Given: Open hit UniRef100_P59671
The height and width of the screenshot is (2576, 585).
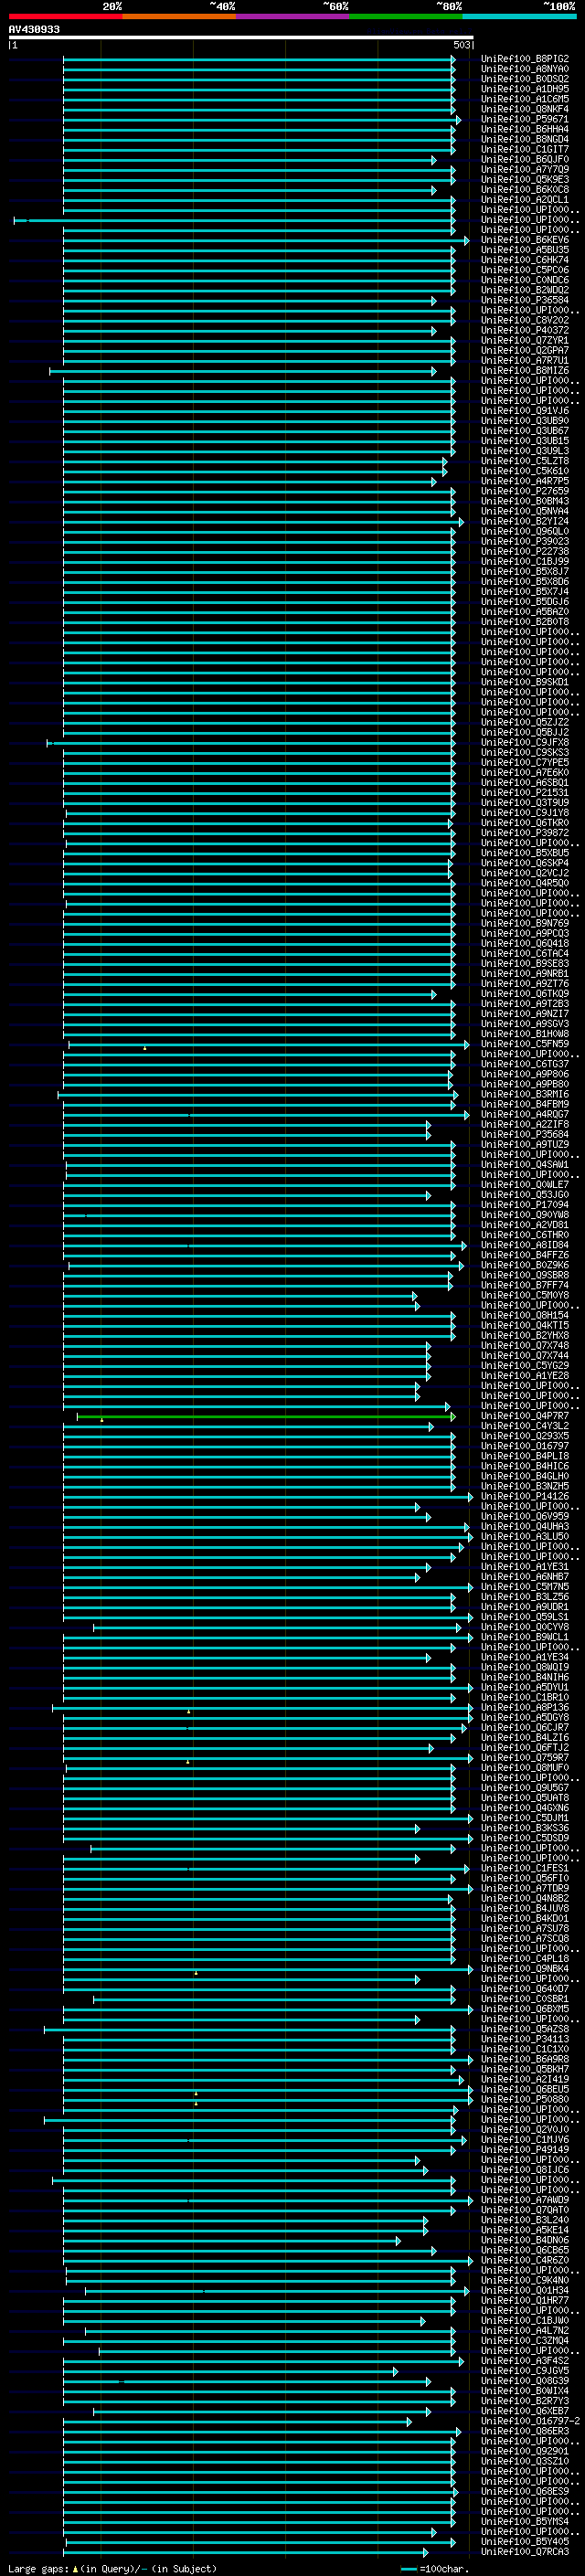Looking at the screenshot, I should coord(524,119).
